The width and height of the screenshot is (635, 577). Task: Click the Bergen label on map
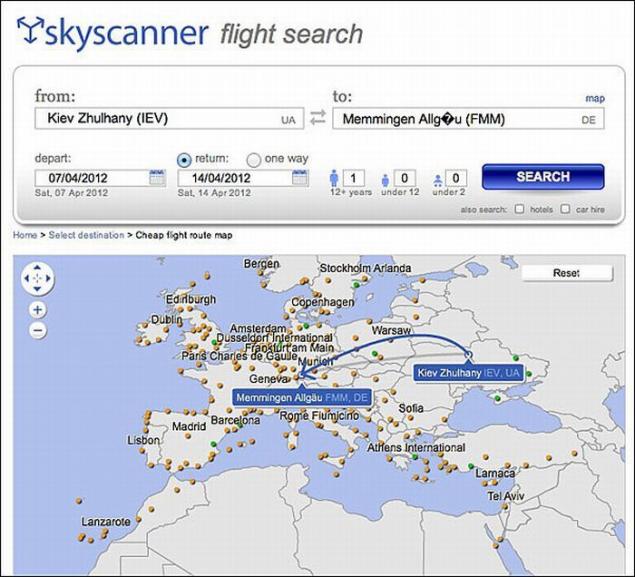(261, 264)
